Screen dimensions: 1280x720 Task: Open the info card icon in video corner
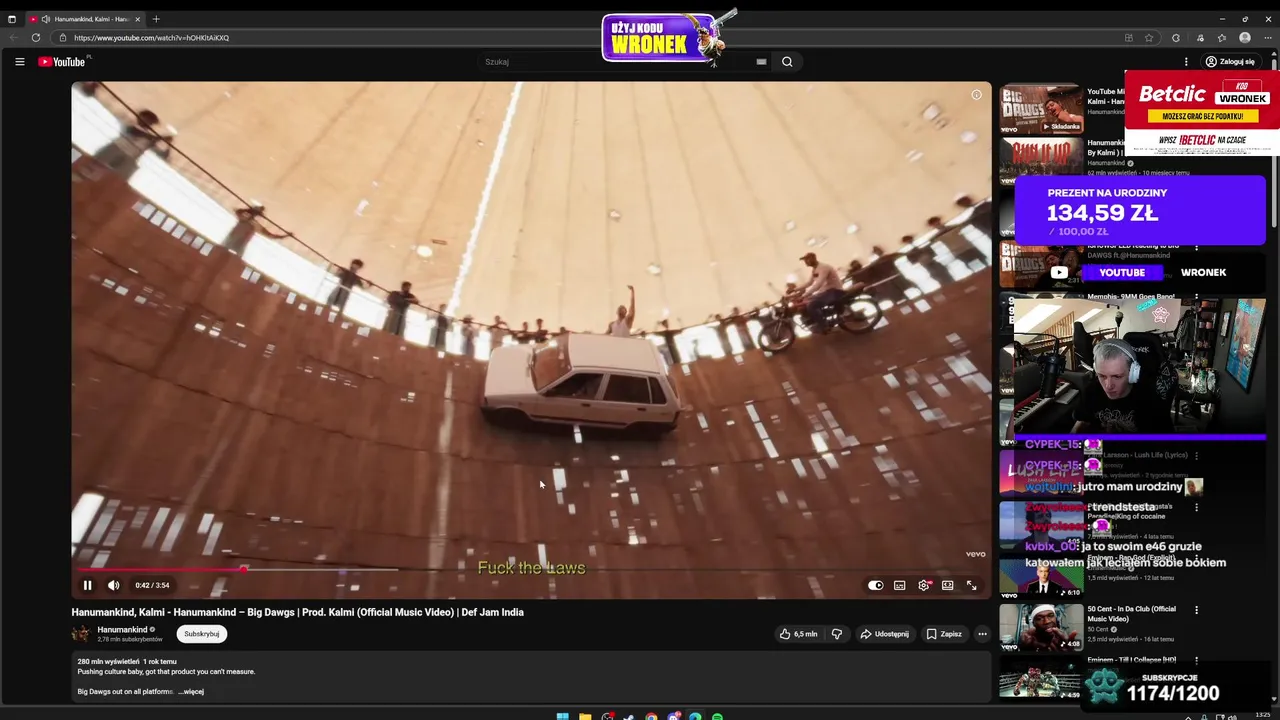pos(976,95)
